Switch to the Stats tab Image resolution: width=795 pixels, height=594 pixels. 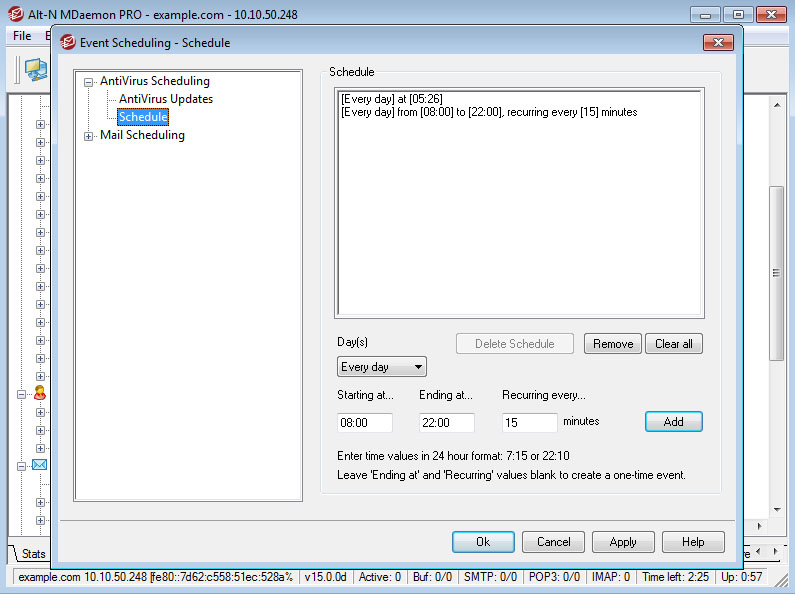[33, 554]
